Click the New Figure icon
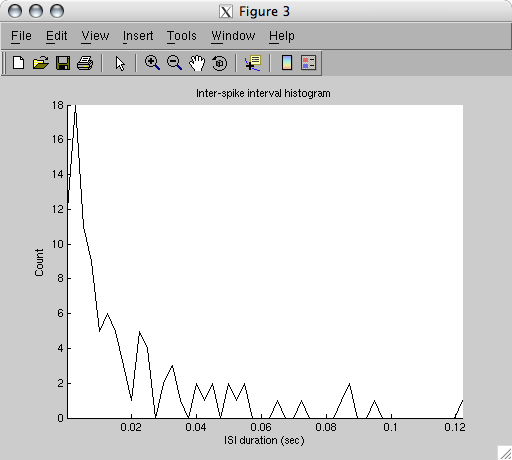Viewport: 512px width, 460px height. coord(19,63)
